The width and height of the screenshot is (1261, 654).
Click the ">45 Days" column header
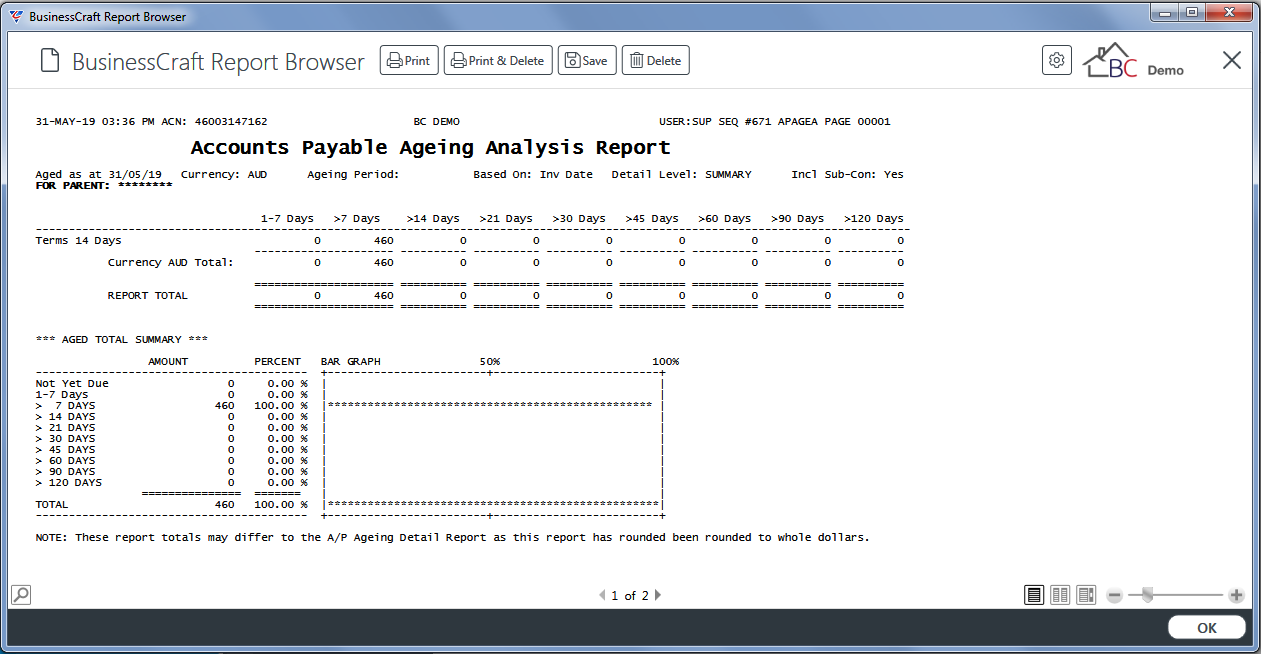652,219
